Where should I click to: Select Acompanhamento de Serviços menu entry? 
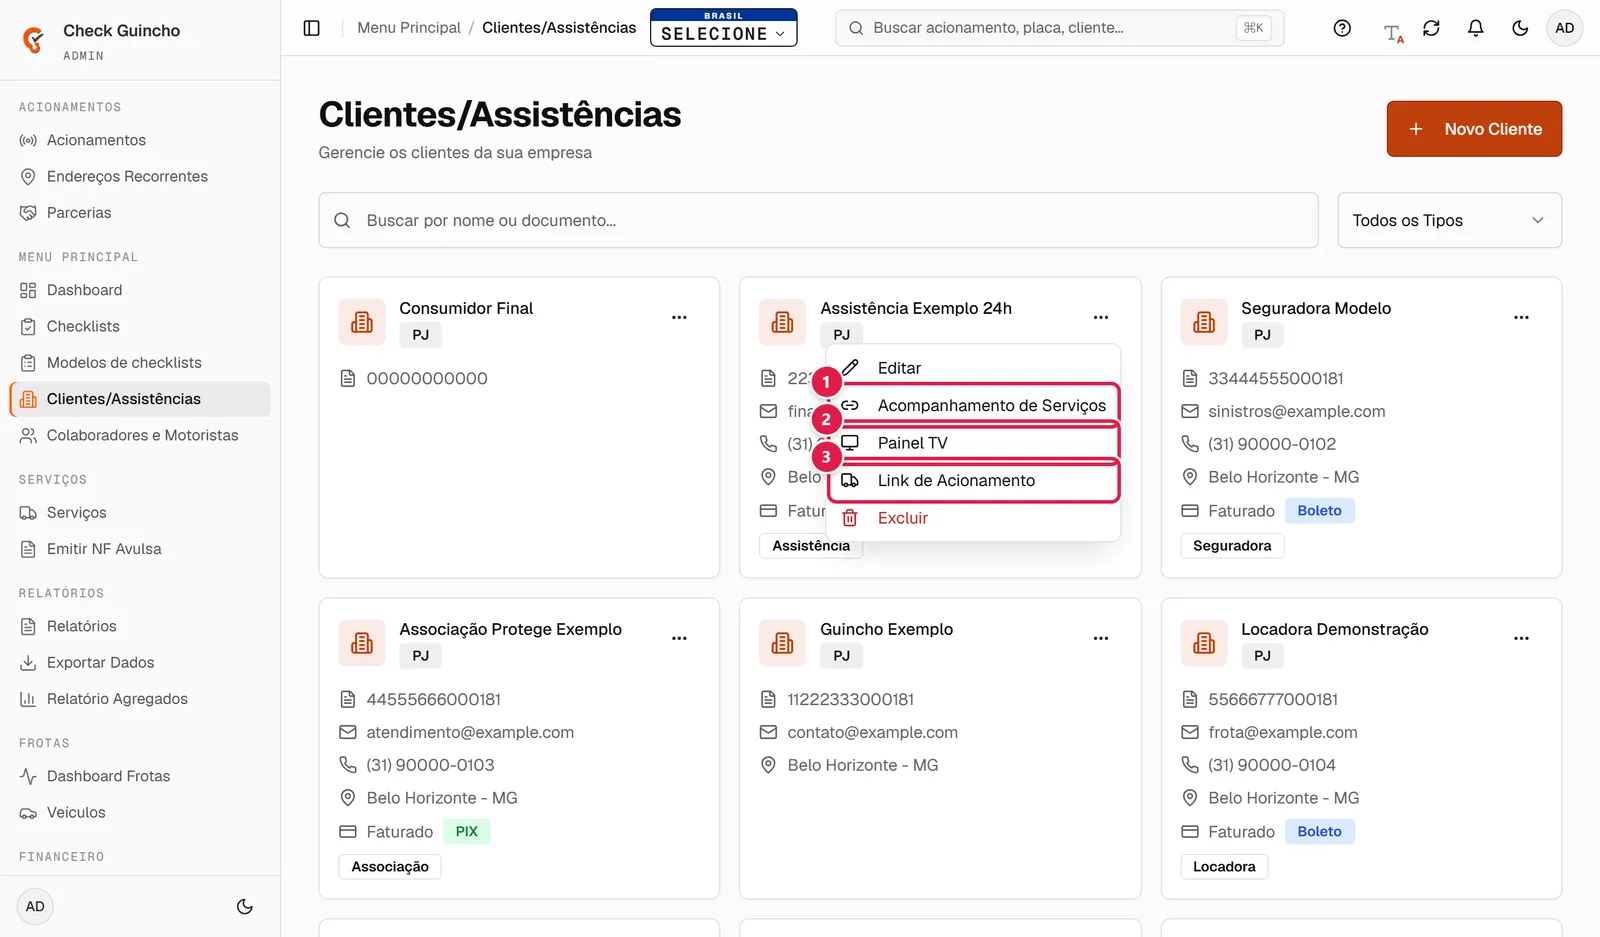(x=973, y=405)
